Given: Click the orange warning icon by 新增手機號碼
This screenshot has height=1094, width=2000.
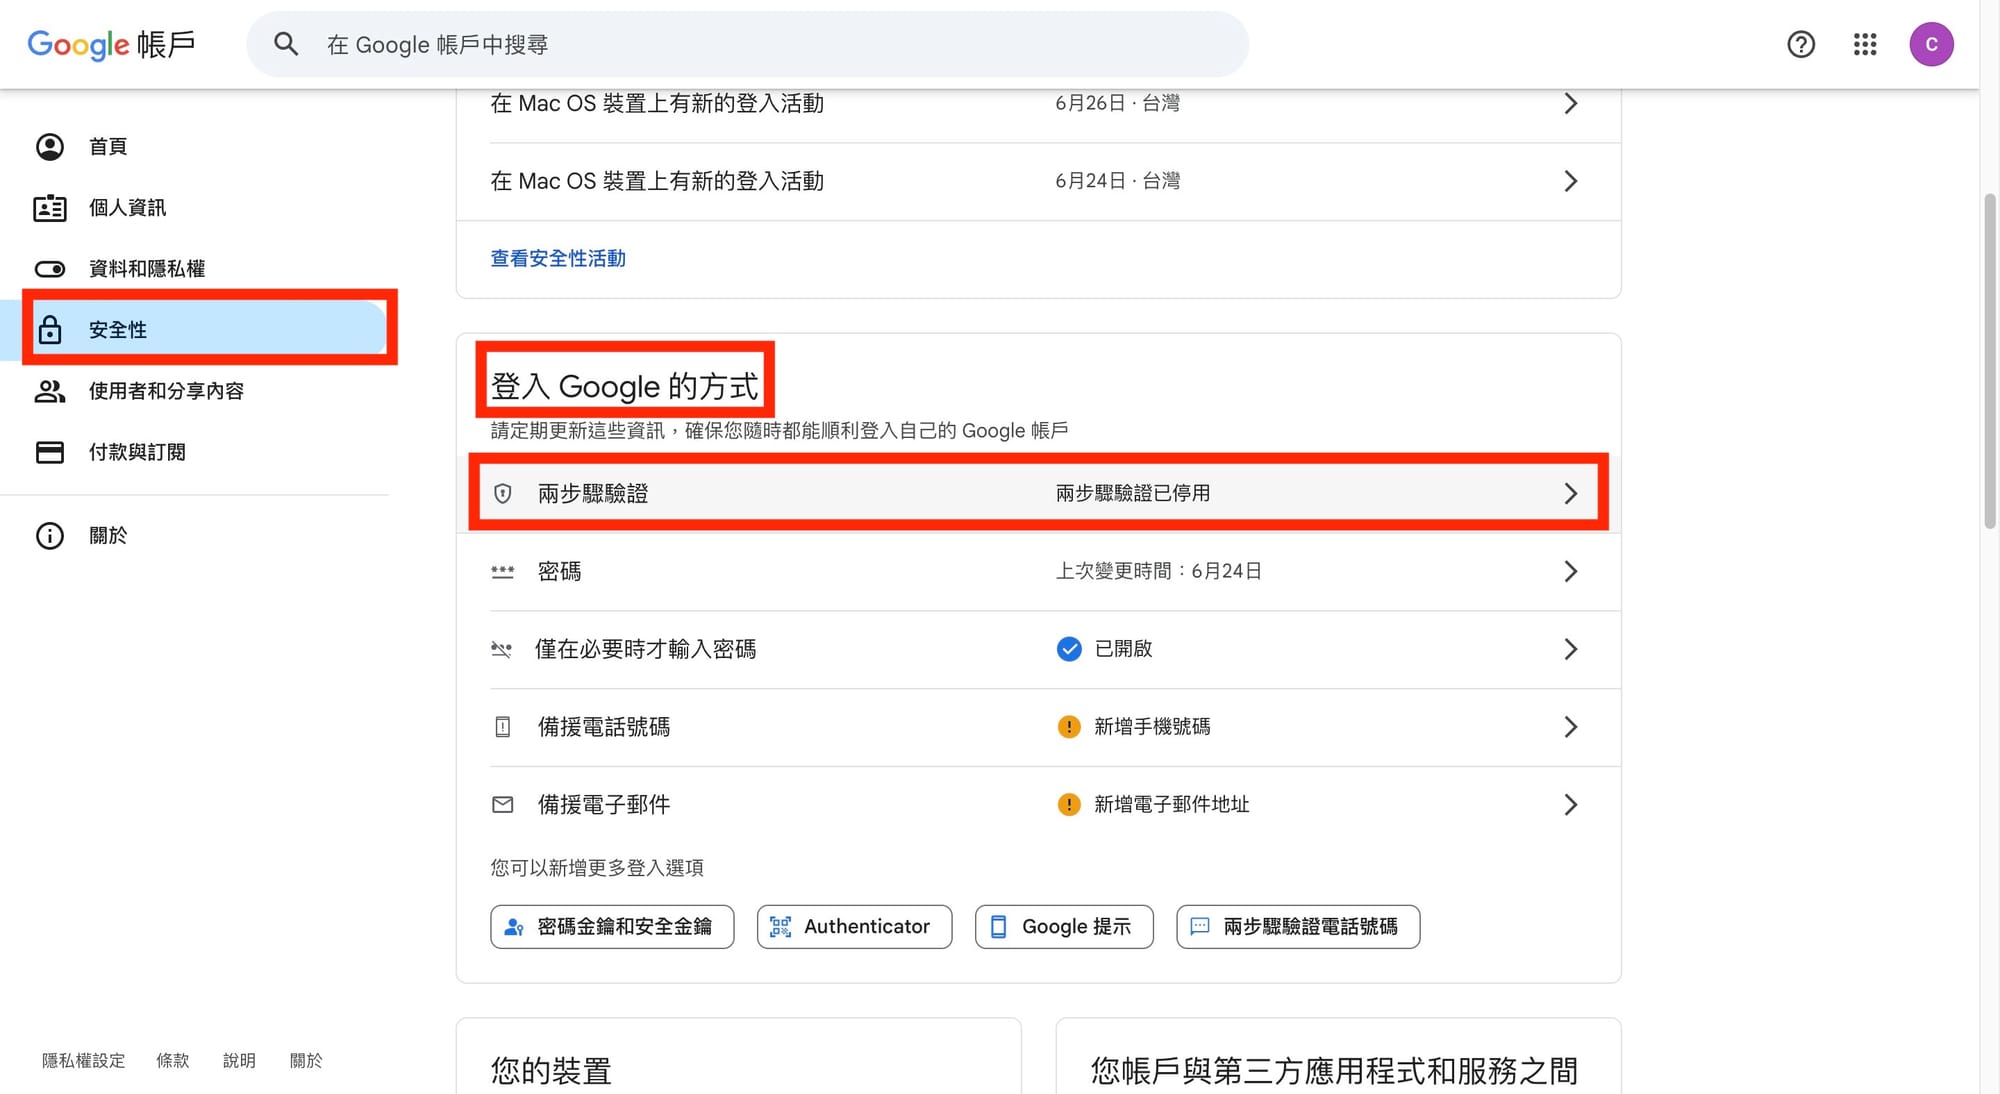Looking at the screenshot, I should [1069, 727].
